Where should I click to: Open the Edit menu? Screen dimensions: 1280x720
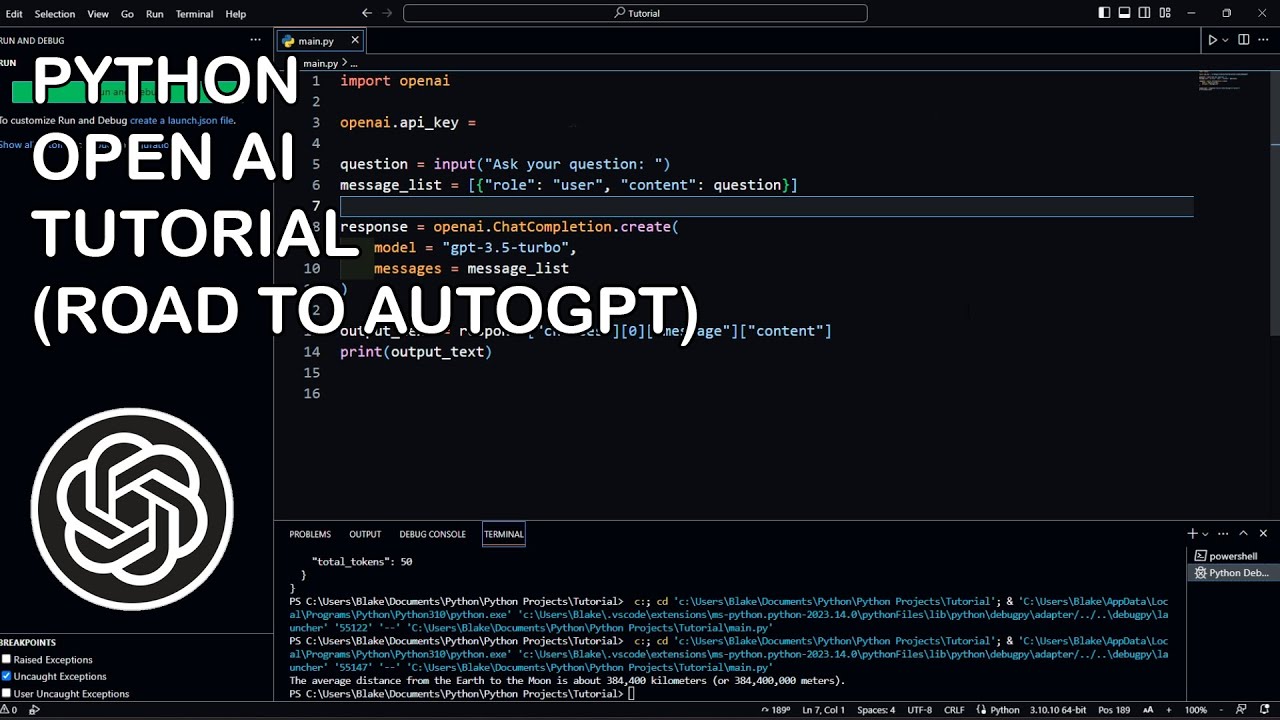pyautogui.click(x=14, y=14)
